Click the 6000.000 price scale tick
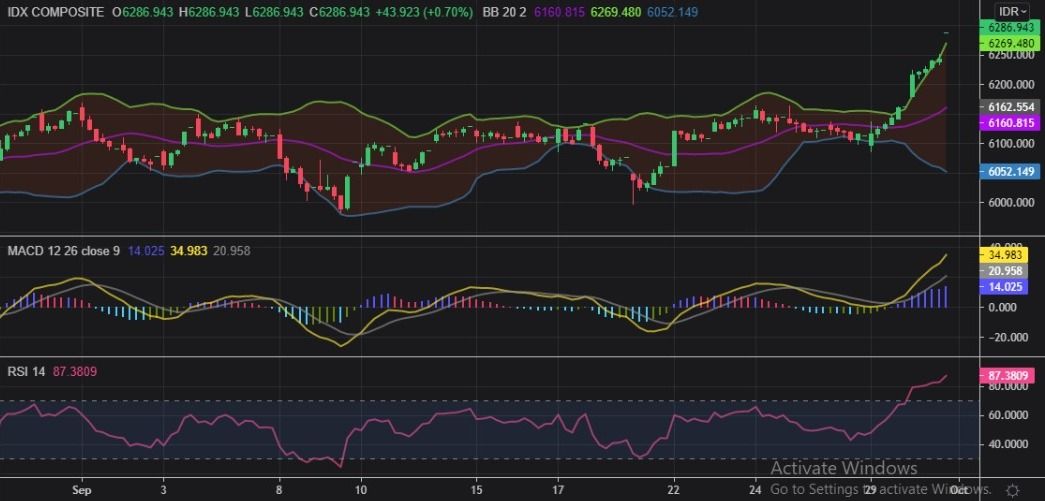The height and width of the screenshot is (501, 1045). pyautogui.click(x=1011, y=203)
